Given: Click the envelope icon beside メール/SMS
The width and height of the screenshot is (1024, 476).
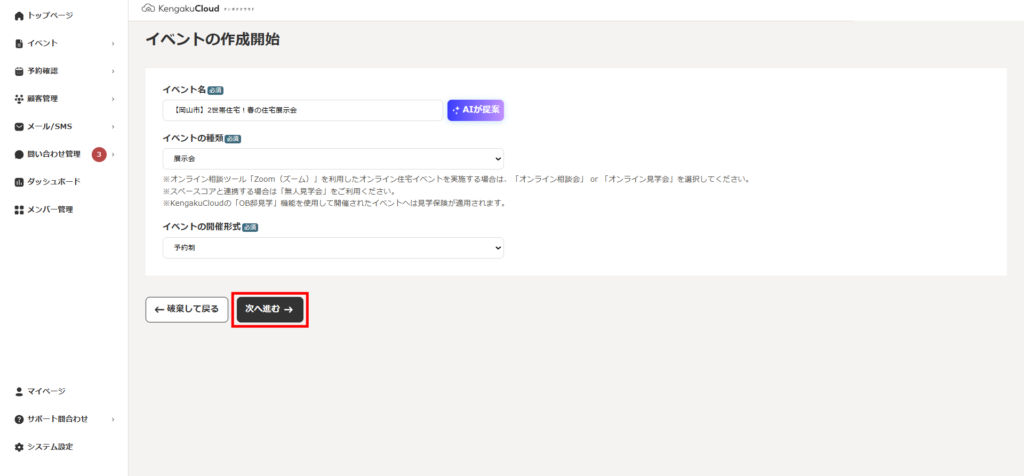Looking at the screenshot, I should (19, 127).
